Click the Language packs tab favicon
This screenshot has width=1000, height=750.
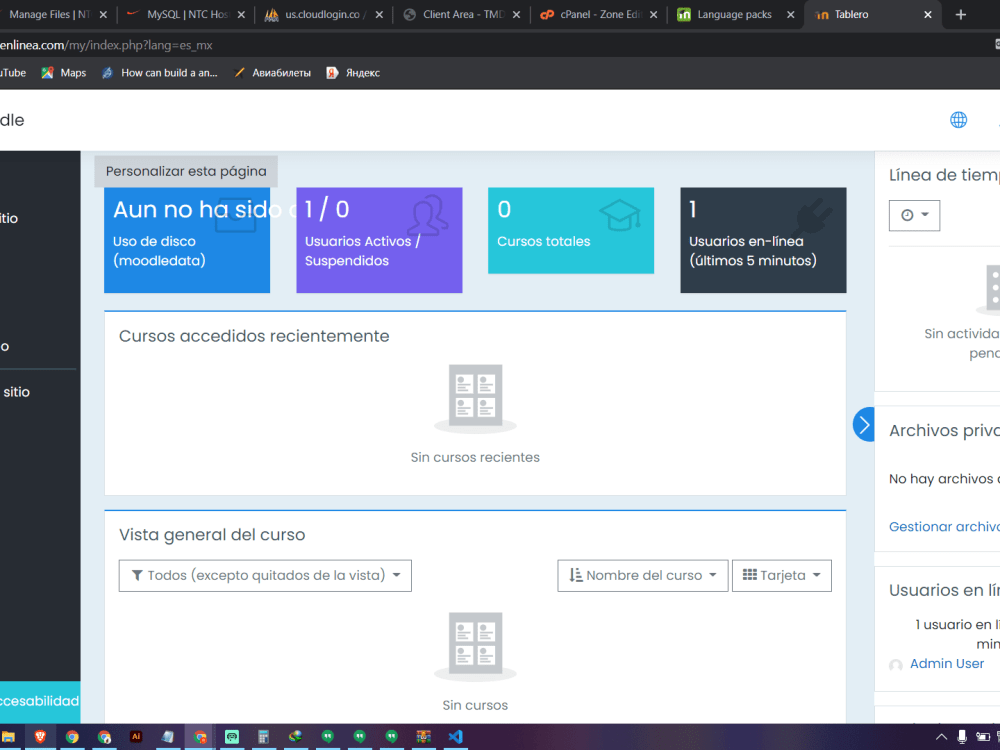(684, 15)
